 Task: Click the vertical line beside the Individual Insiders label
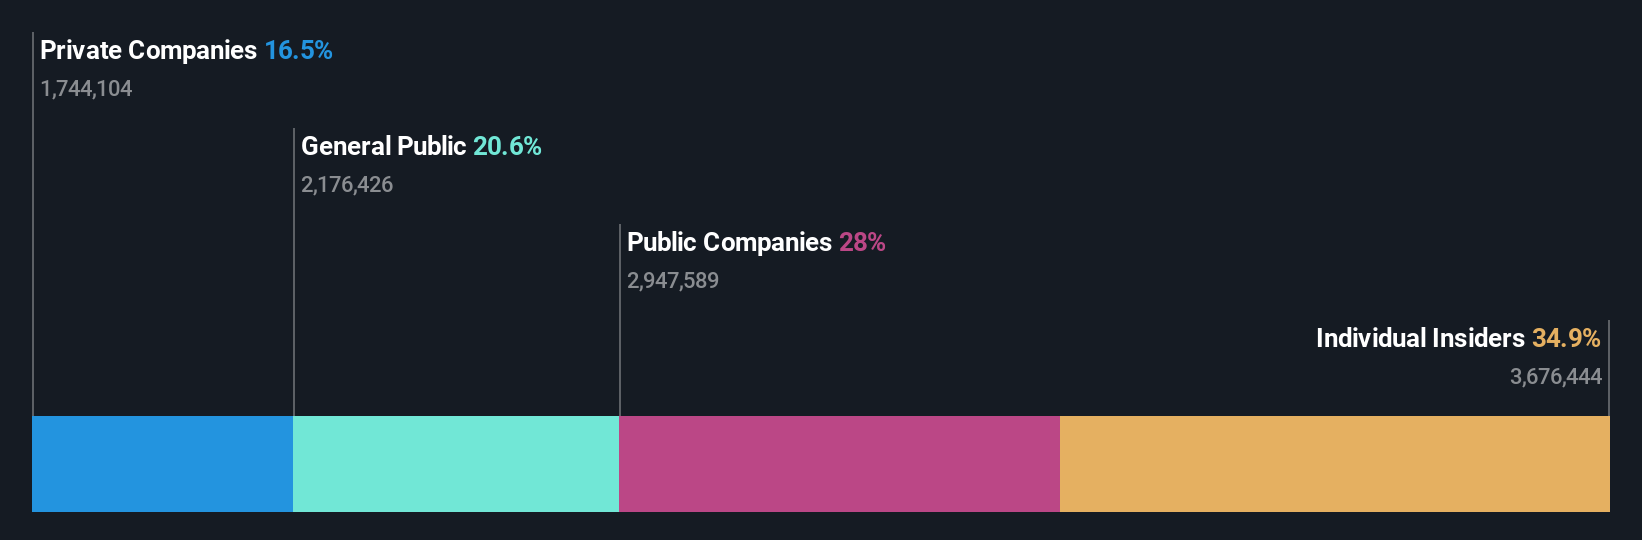coord(1609,368)
